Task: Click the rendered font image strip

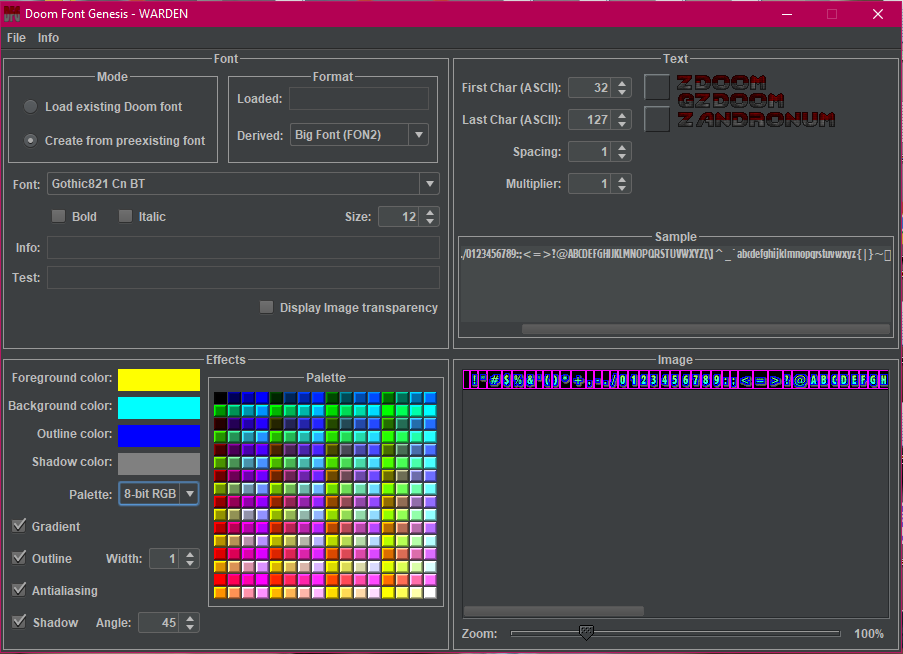Action: [x=676, y=380]
